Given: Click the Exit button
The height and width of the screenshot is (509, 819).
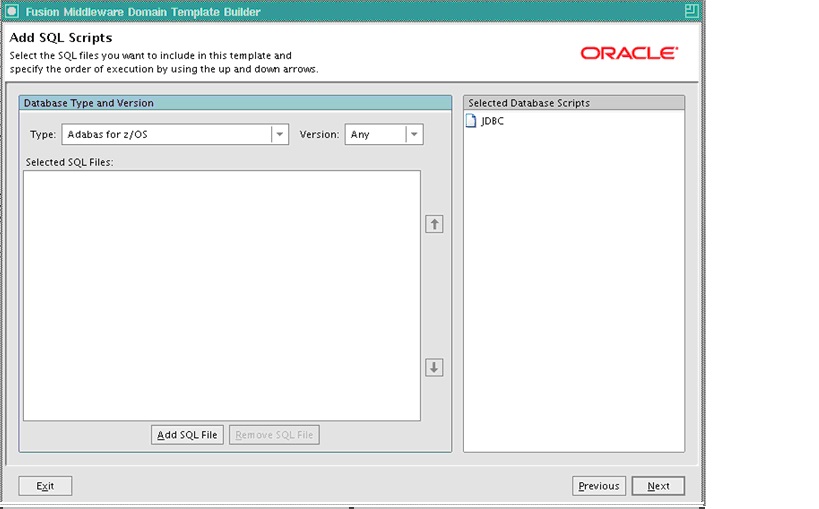Looking at the screenshot, I should [45, 486].
